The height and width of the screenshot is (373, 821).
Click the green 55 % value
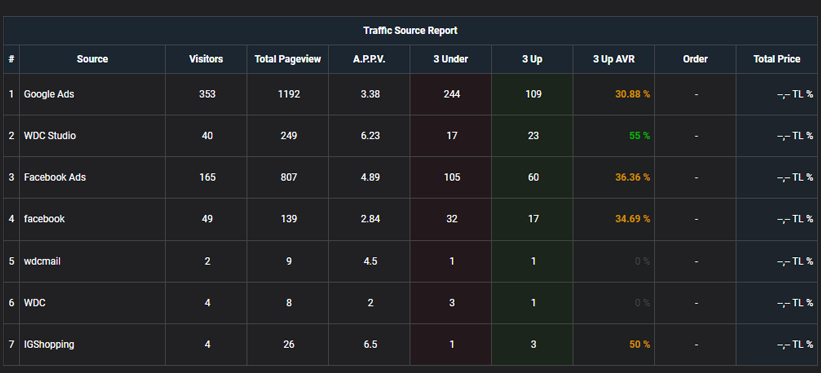(x=639, y=136)
